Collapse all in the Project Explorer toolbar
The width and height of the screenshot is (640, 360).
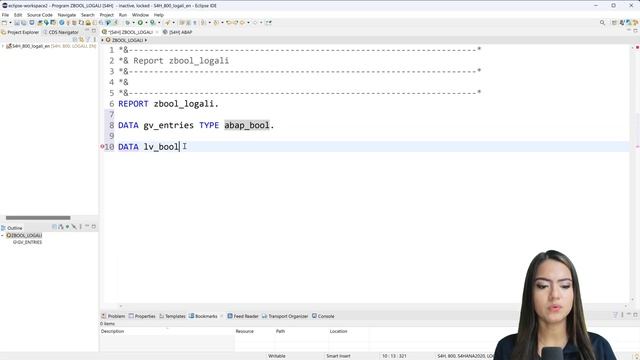click(x=74, y=40)
